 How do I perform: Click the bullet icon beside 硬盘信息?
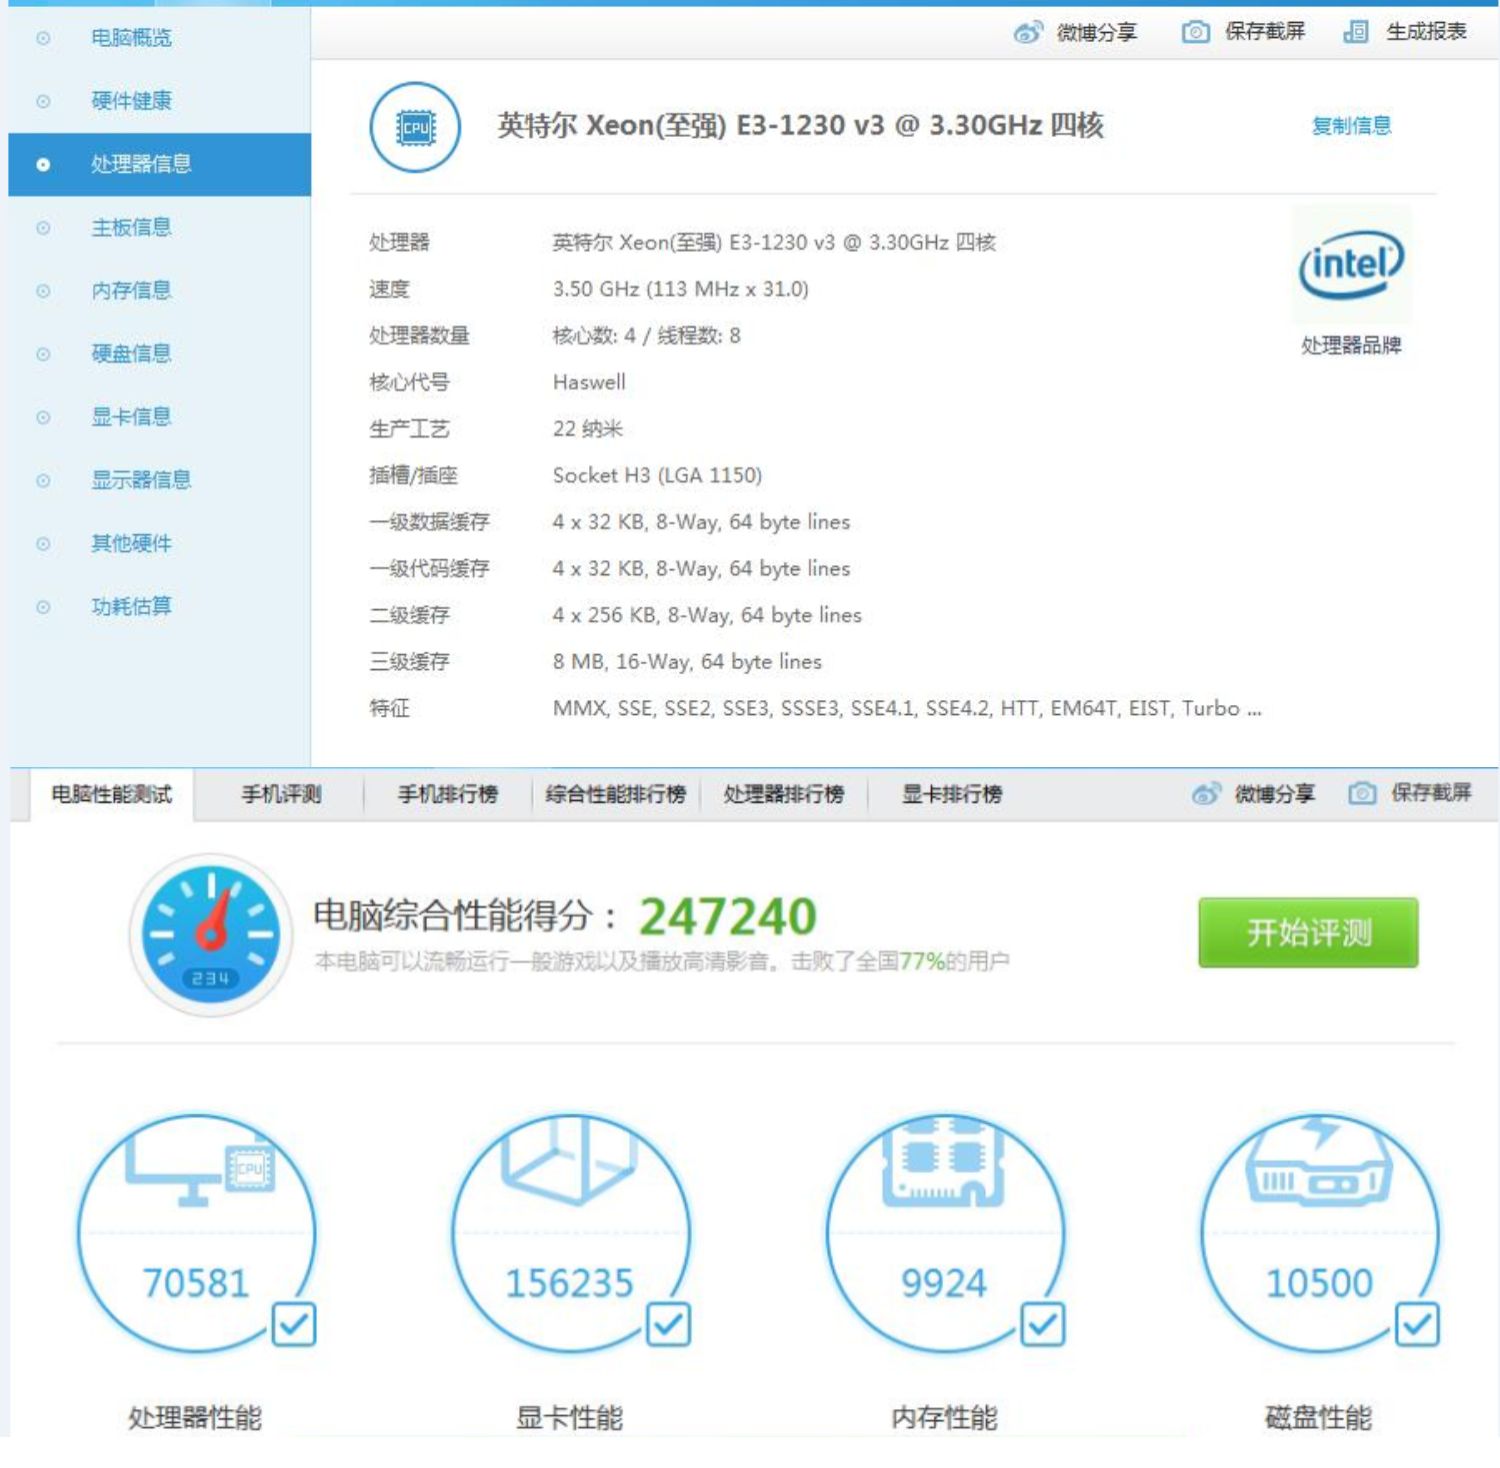[43, 354]
